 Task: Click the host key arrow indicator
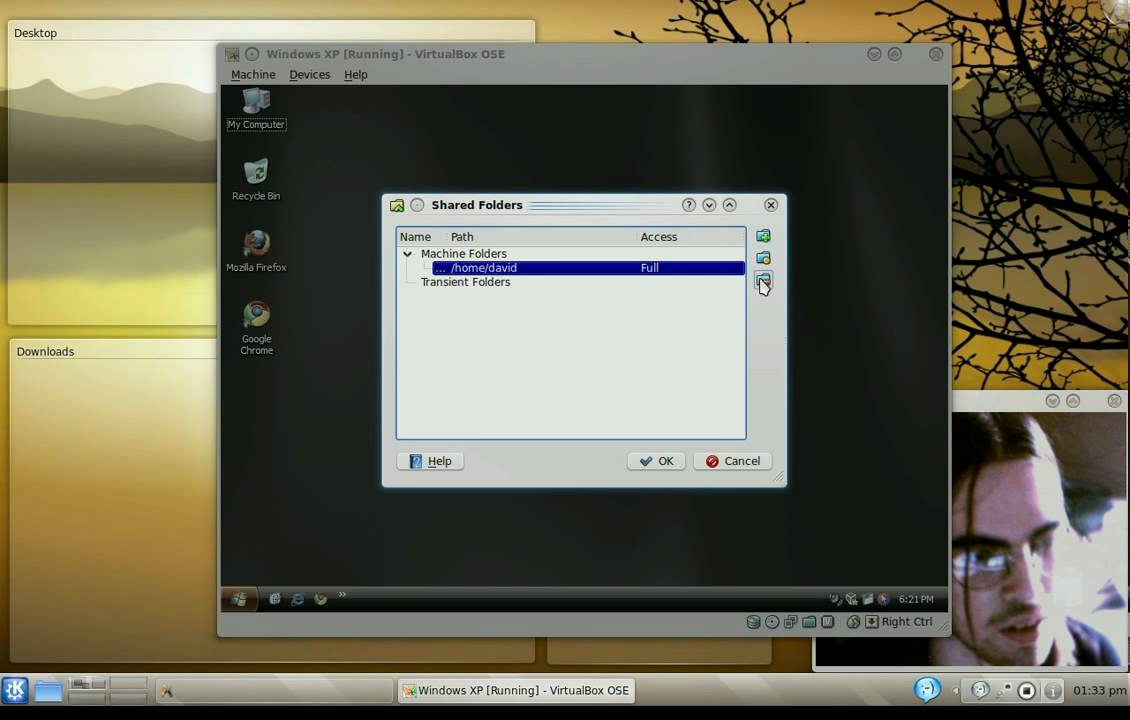point(872,621)
